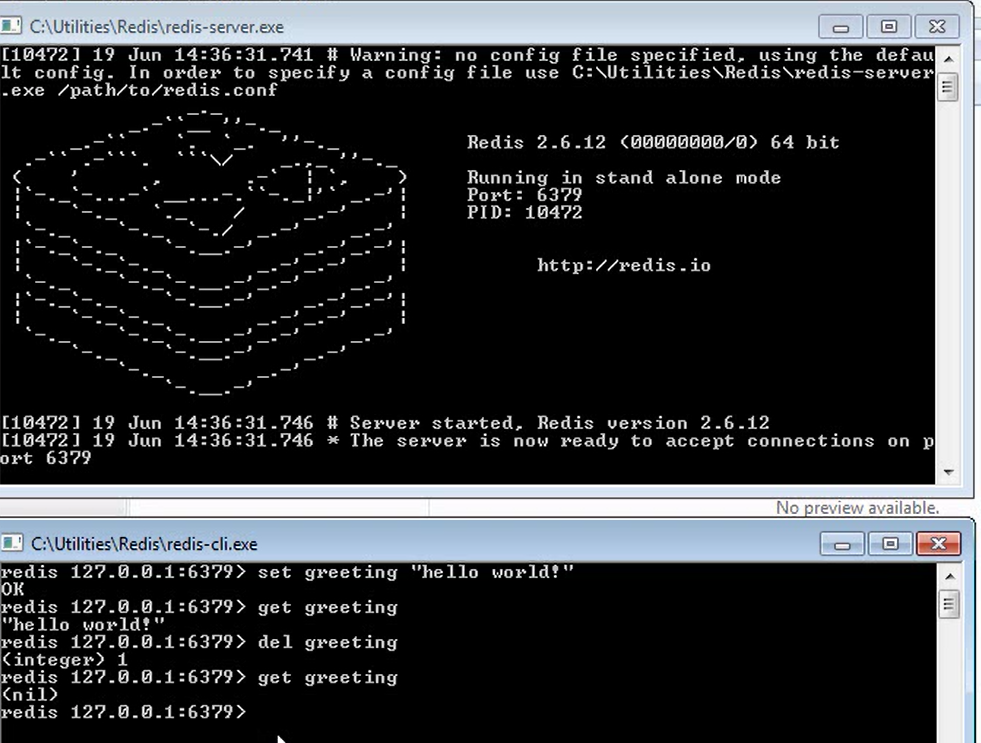981x743 pixels.
Task: Close the redis-cli.exe window
Action: click(938, 544)
